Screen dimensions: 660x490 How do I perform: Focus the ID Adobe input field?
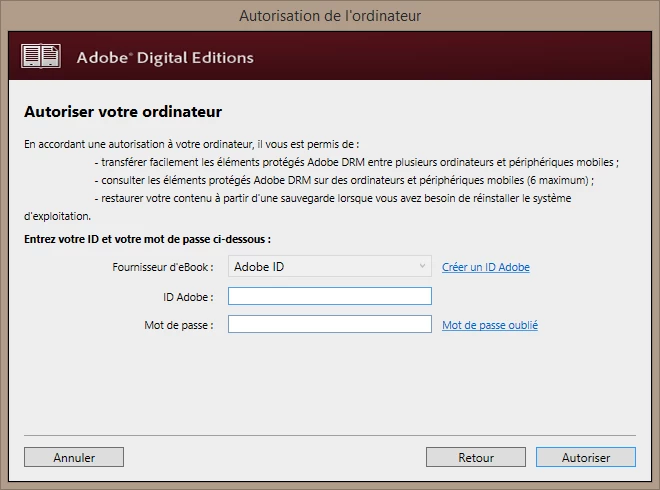coord(330,296)
